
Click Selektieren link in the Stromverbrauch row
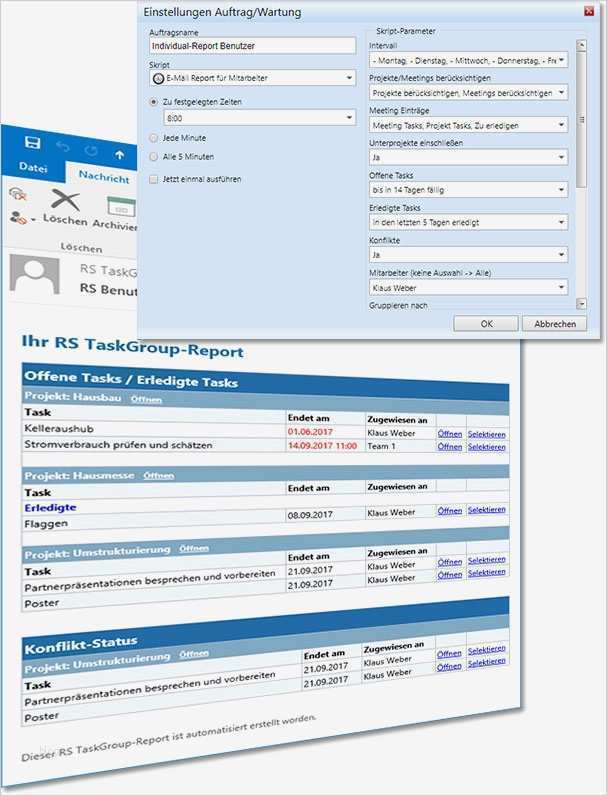coord(486,447)
